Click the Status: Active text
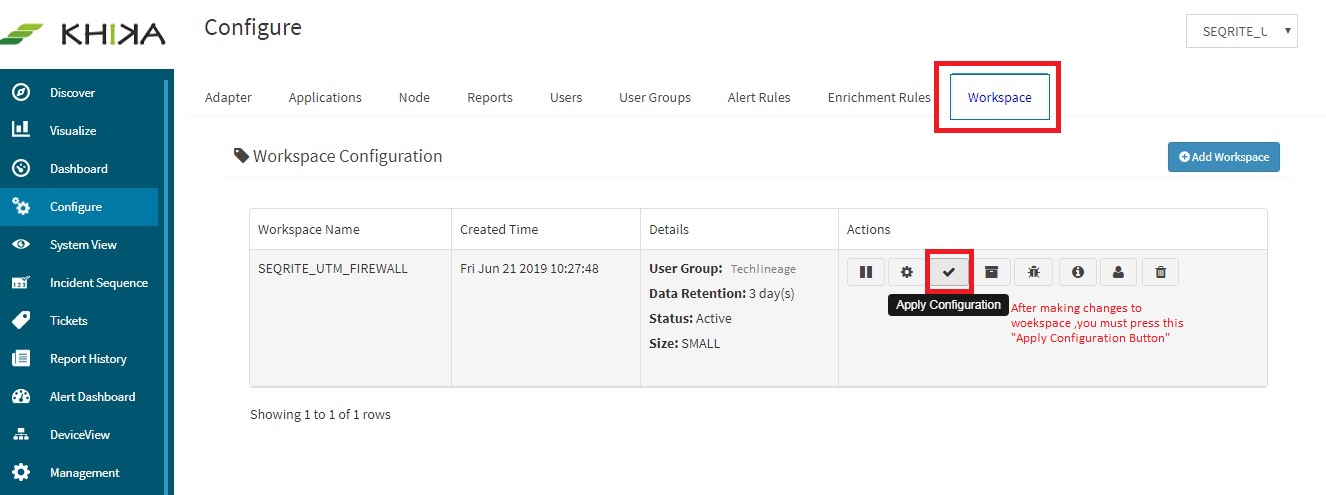This screenshot has width=1326, height=495. [690, 319]
